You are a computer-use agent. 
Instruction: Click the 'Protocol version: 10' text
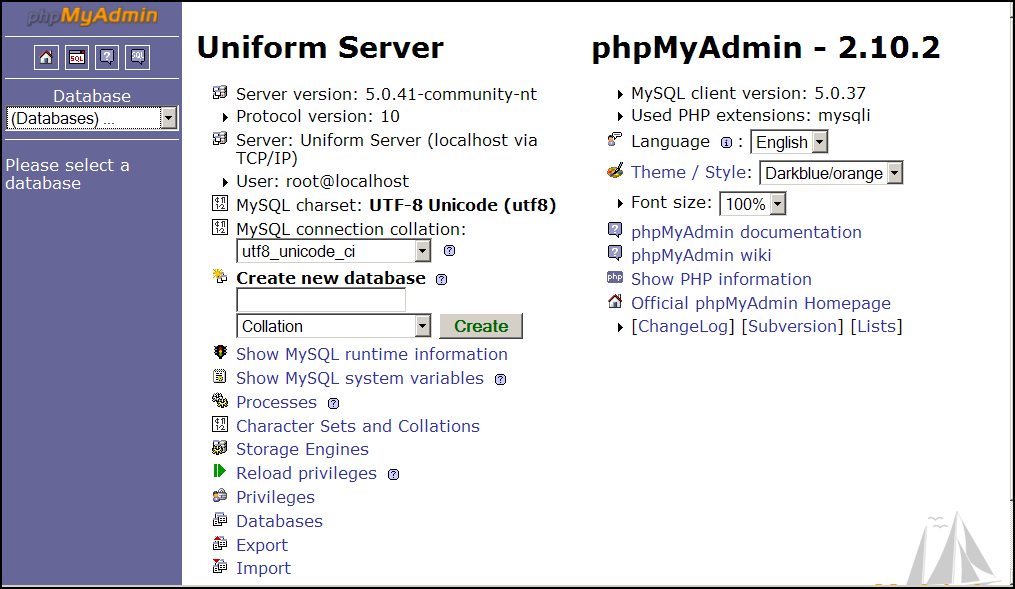point(318,117)
